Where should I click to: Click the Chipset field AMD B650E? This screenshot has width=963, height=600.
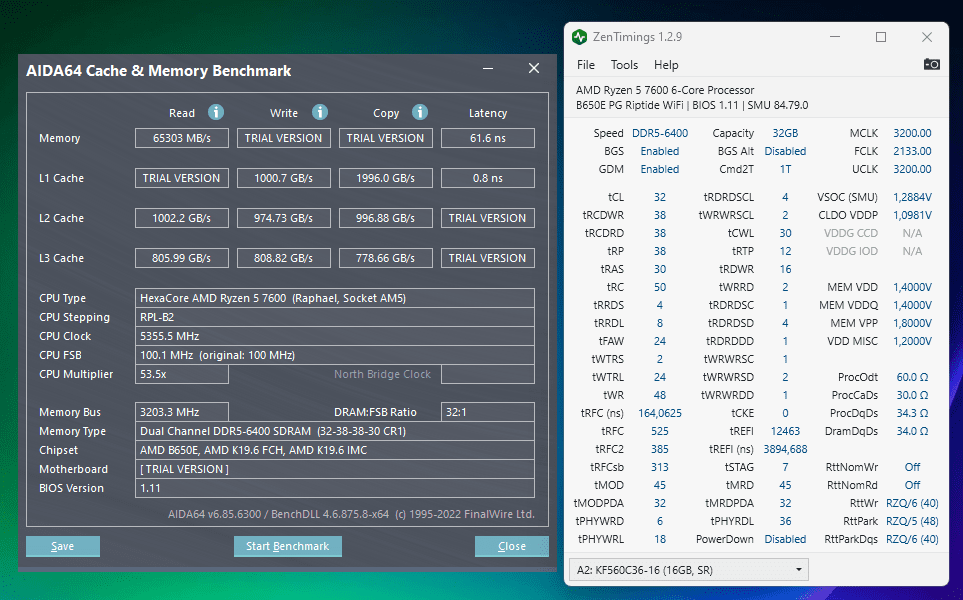(335, 450)
